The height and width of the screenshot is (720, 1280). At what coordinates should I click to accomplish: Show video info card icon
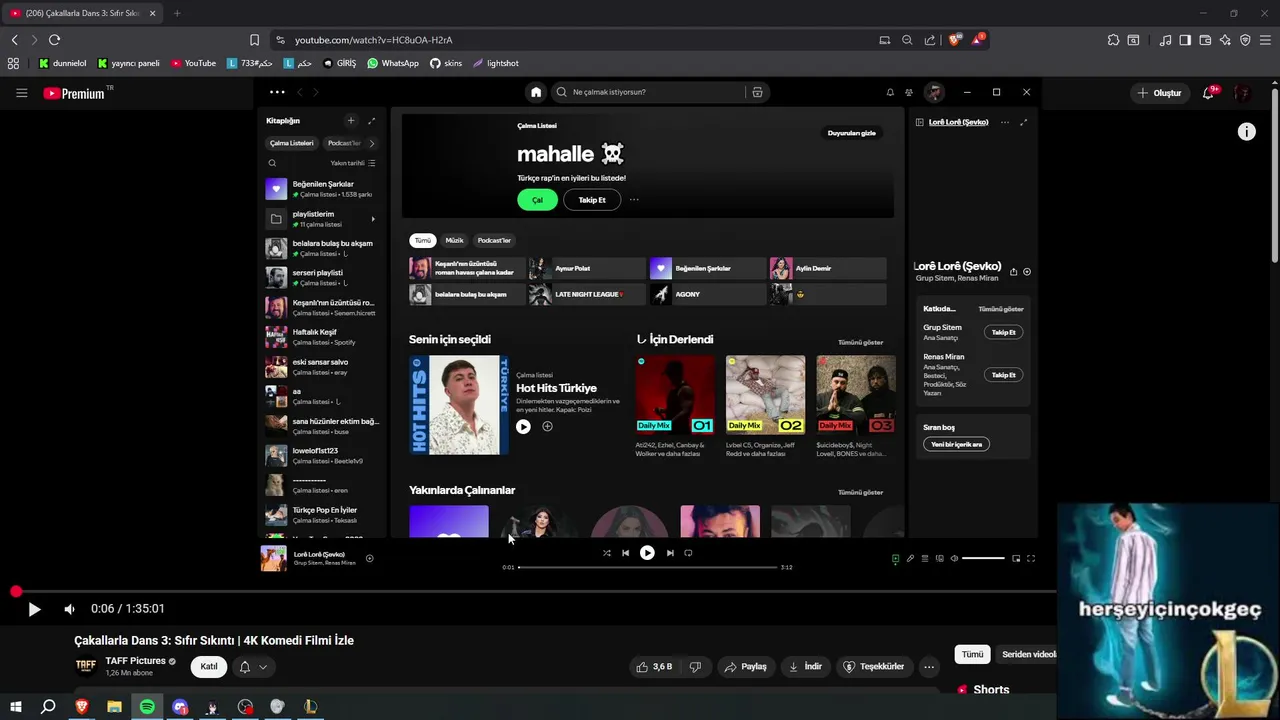click(1246, 131)
